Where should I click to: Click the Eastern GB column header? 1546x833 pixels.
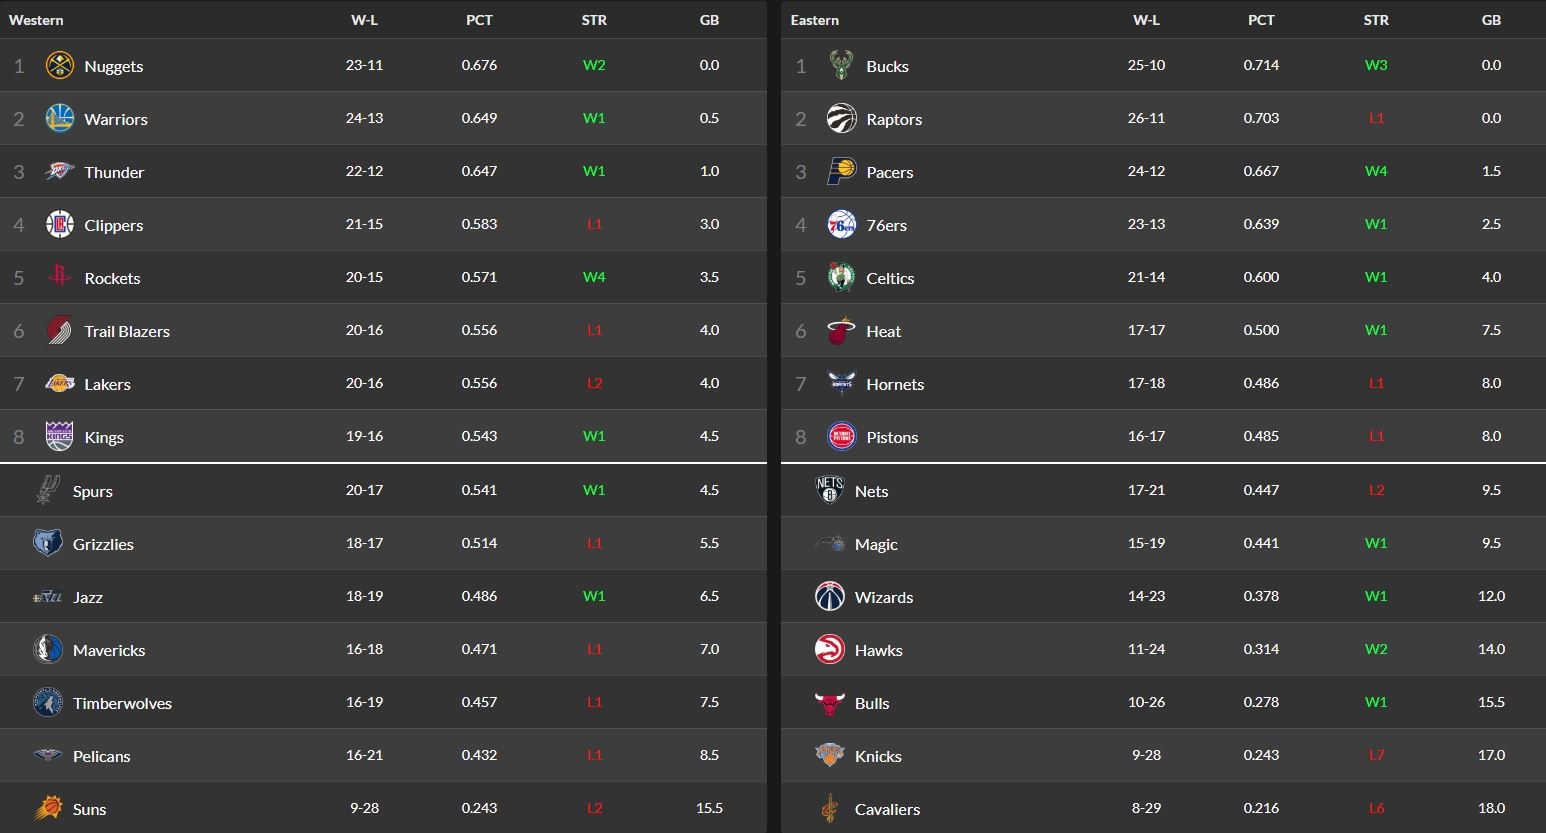pyautogui.click(x=1491, y=20)
